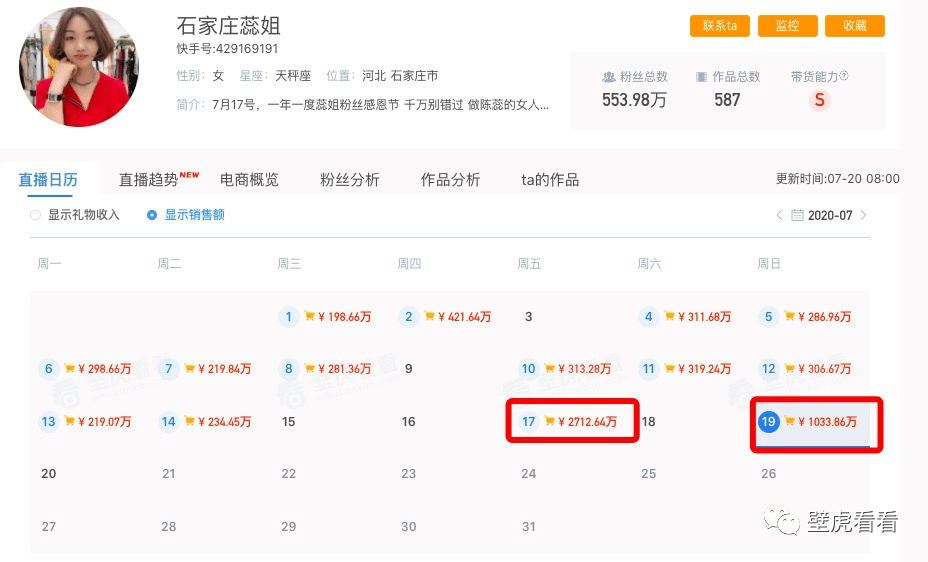Screen dimensions: 928x562
Task: Click the cart icon on July 2
Action: click(x=429, y=317)
